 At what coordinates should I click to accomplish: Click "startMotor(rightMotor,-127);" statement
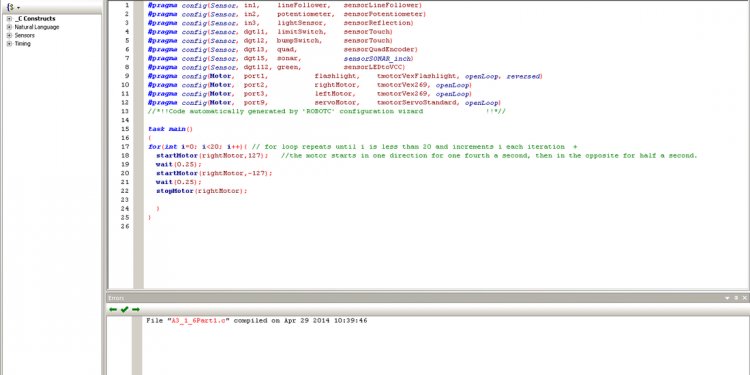pos(214,173)
